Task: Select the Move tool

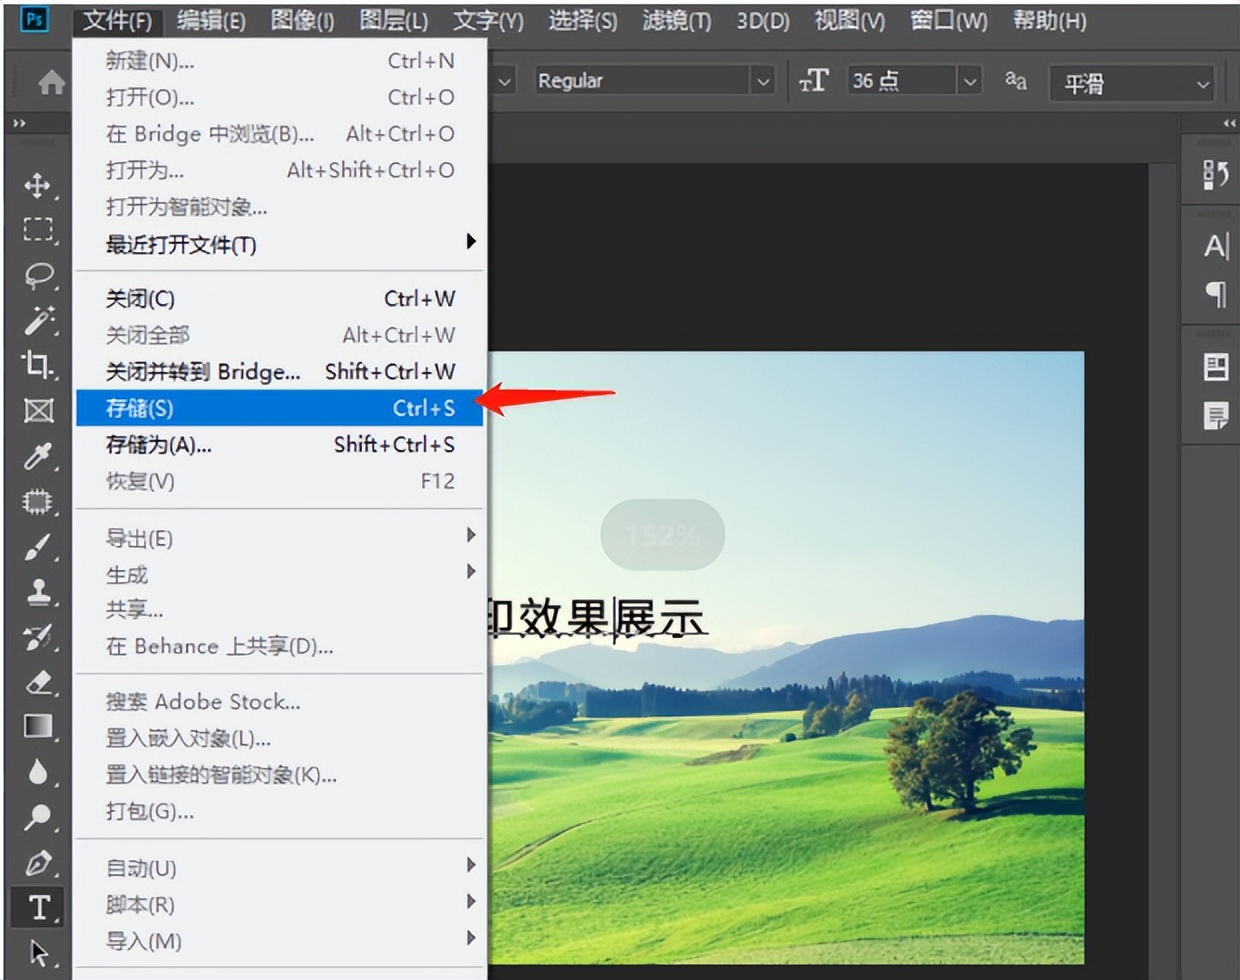Action: point(38,185)
